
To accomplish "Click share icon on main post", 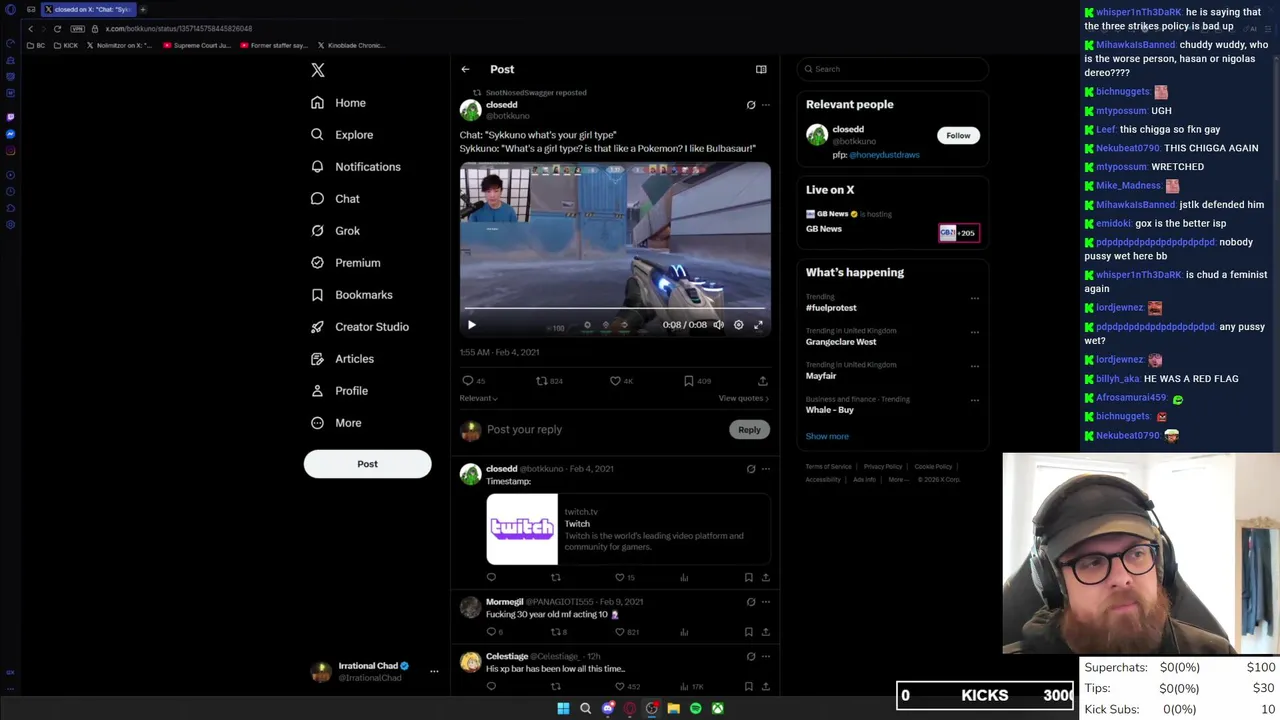I will (x=762, y=381).
